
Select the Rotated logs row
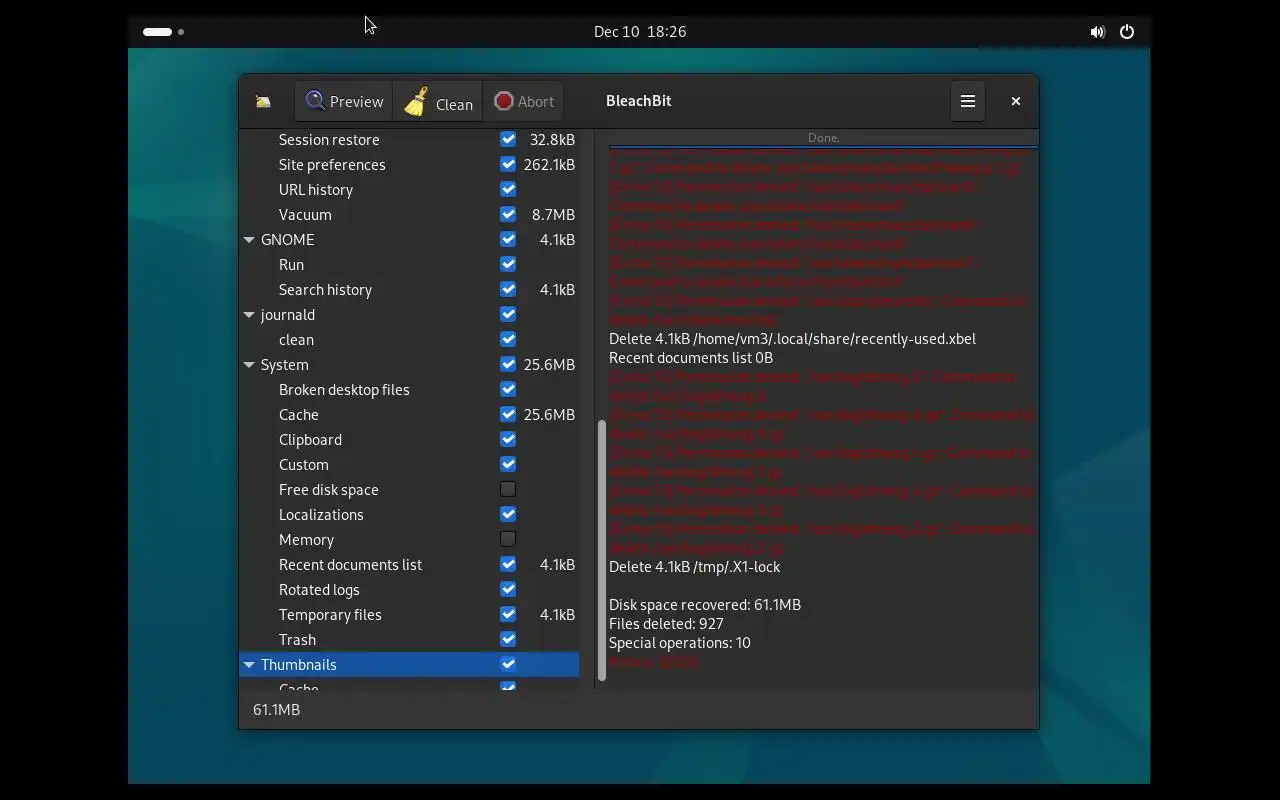(409, 590)
